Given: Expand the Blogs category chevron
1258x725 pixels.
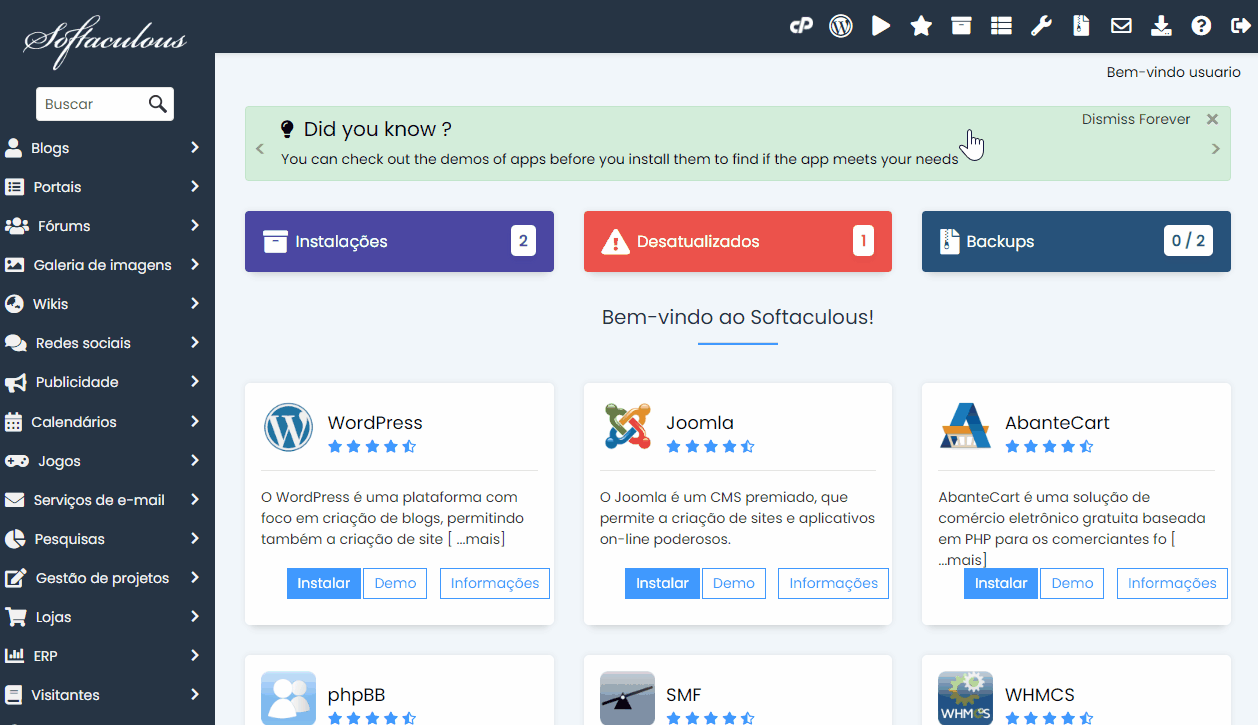Looking at the screenshot, I should tap(195, 148).
